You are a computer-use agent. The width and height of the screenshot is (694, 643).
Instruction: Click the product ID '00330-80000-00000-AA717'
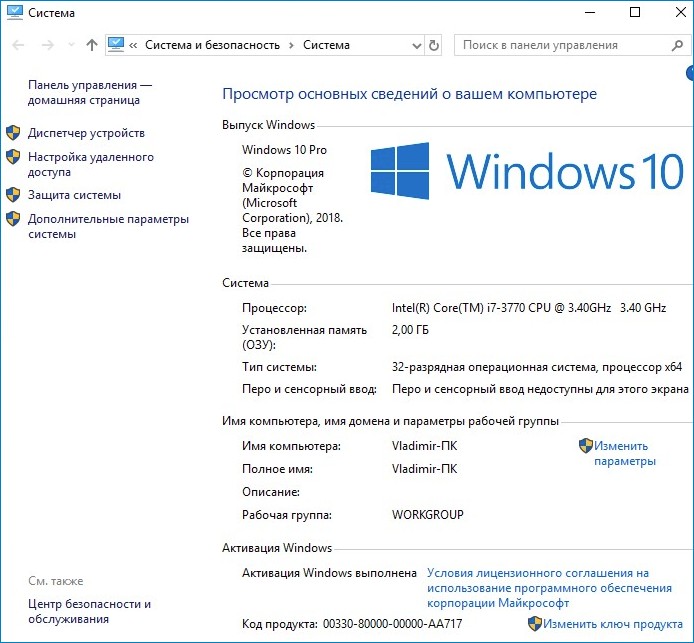pyautogui.click(x=393, y=624)
